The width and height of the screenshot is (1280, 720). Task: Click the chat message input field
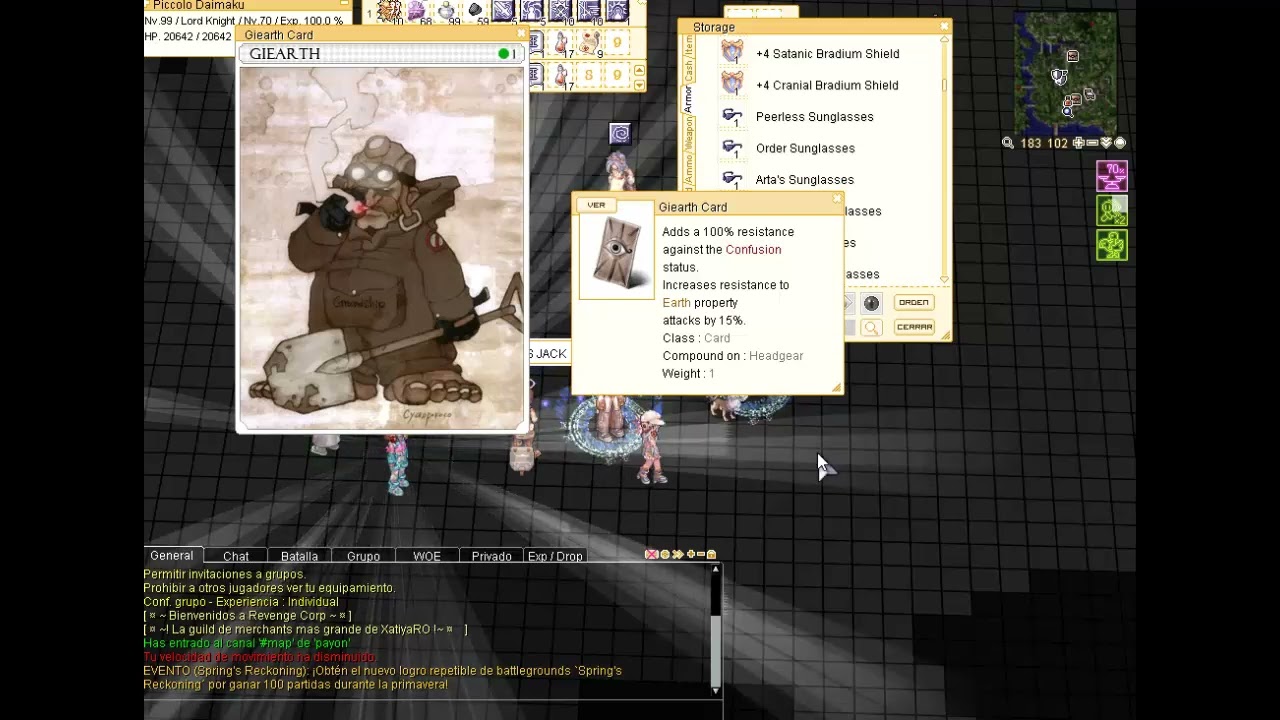coord(432,708)
